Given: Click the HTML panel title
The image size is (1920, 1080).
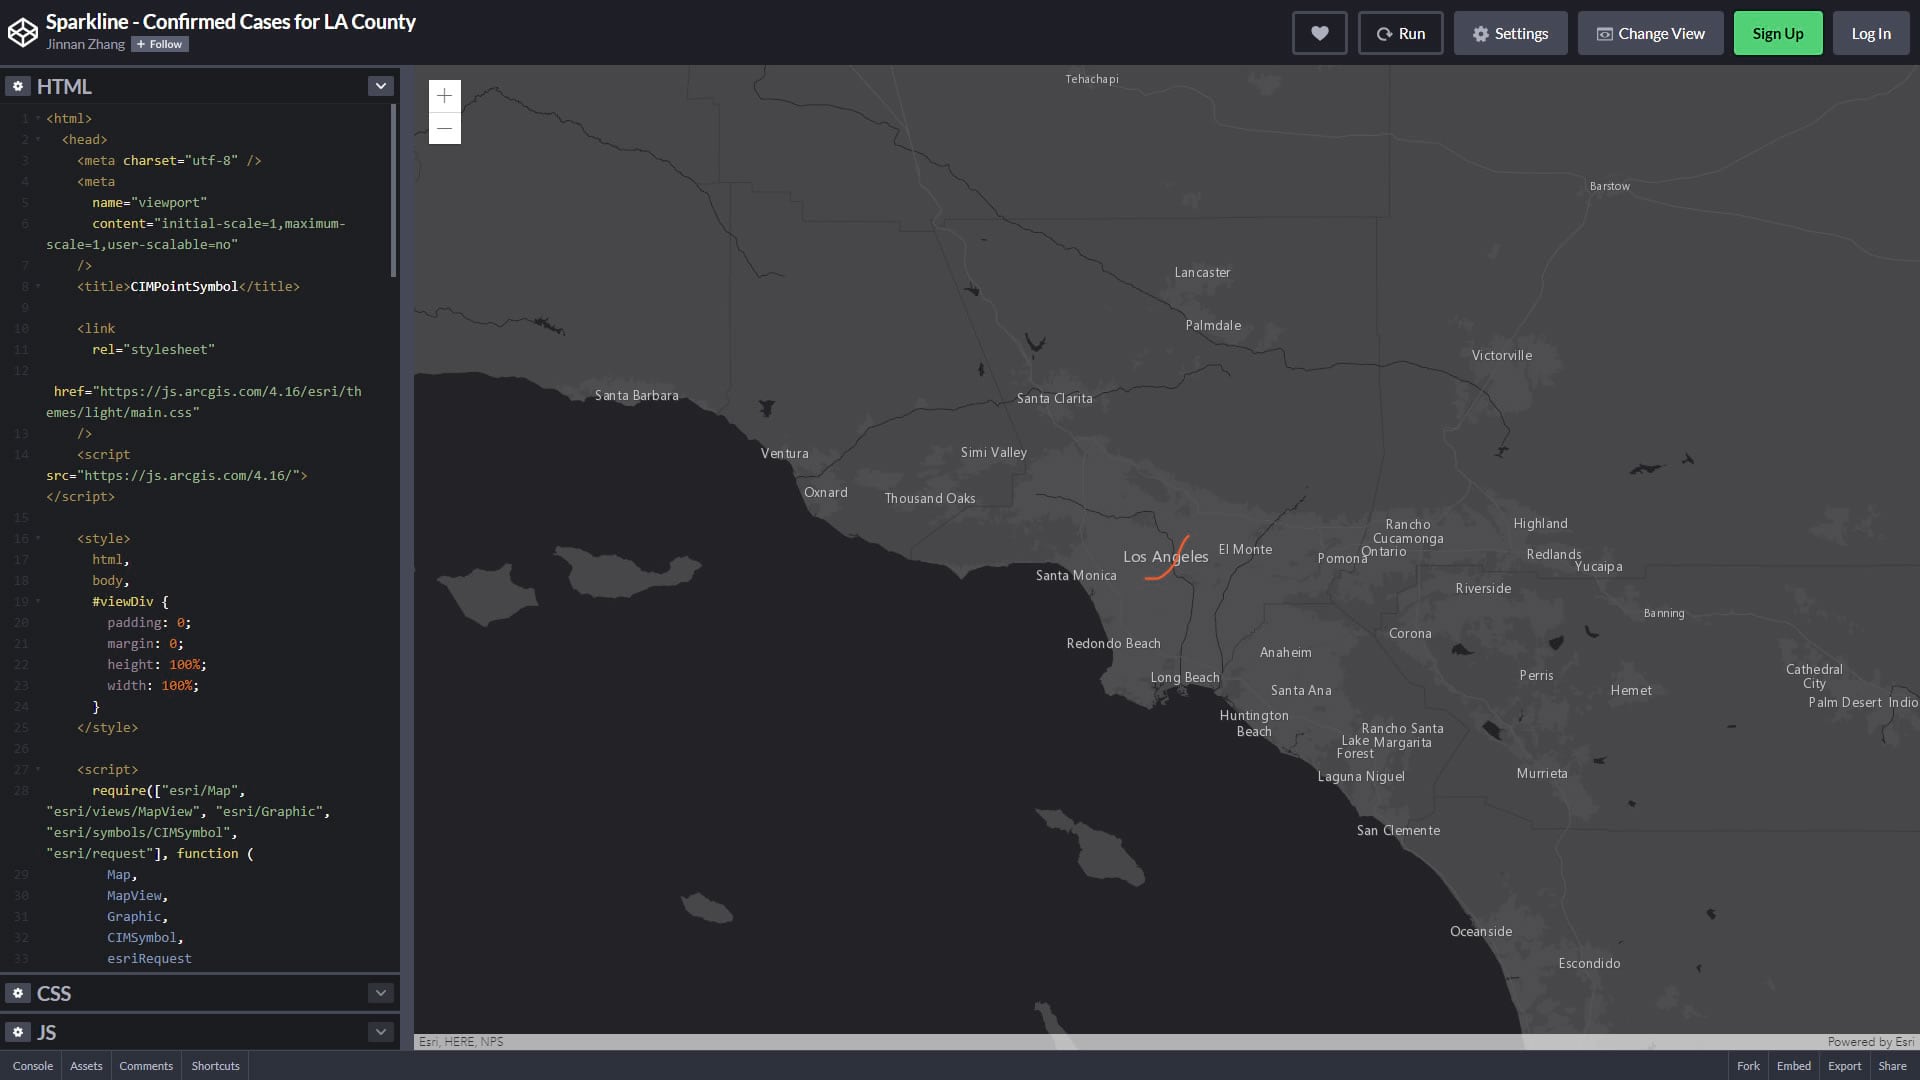Looking at the screenshot, I should (64, 87).
